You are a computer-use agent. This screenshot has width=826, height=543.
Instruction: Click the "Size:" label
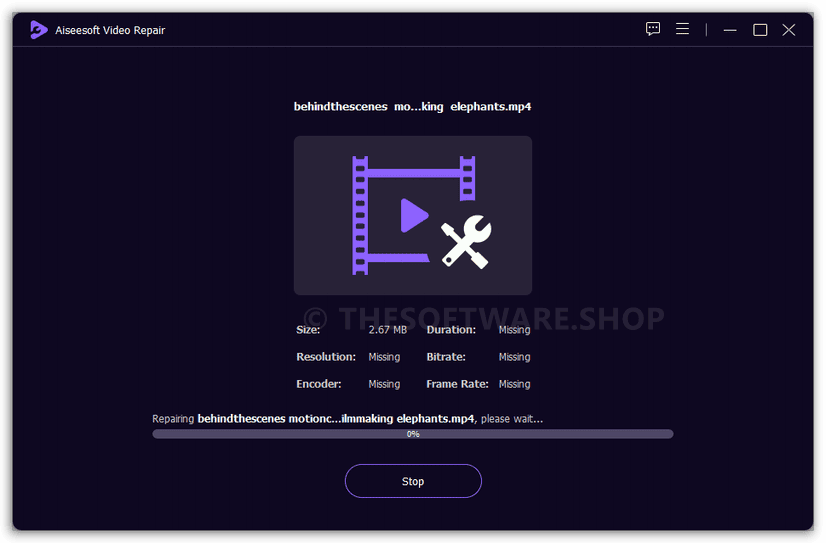[x=308, y=330]
